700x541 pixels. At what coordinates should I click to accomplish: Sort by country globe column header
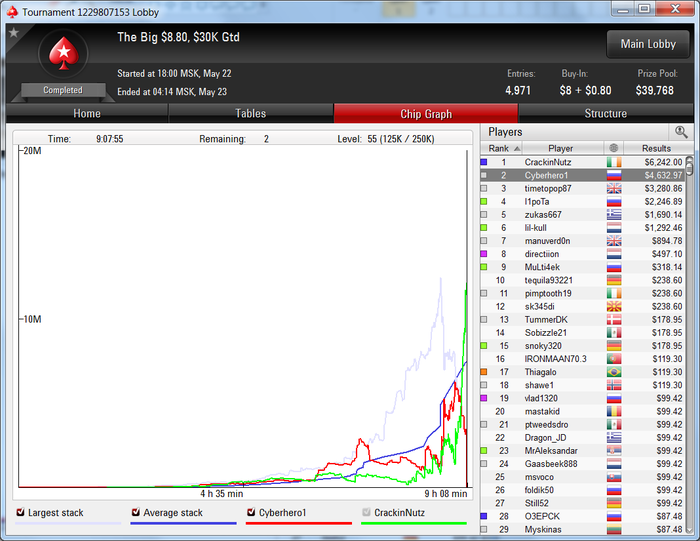point(614,148)
